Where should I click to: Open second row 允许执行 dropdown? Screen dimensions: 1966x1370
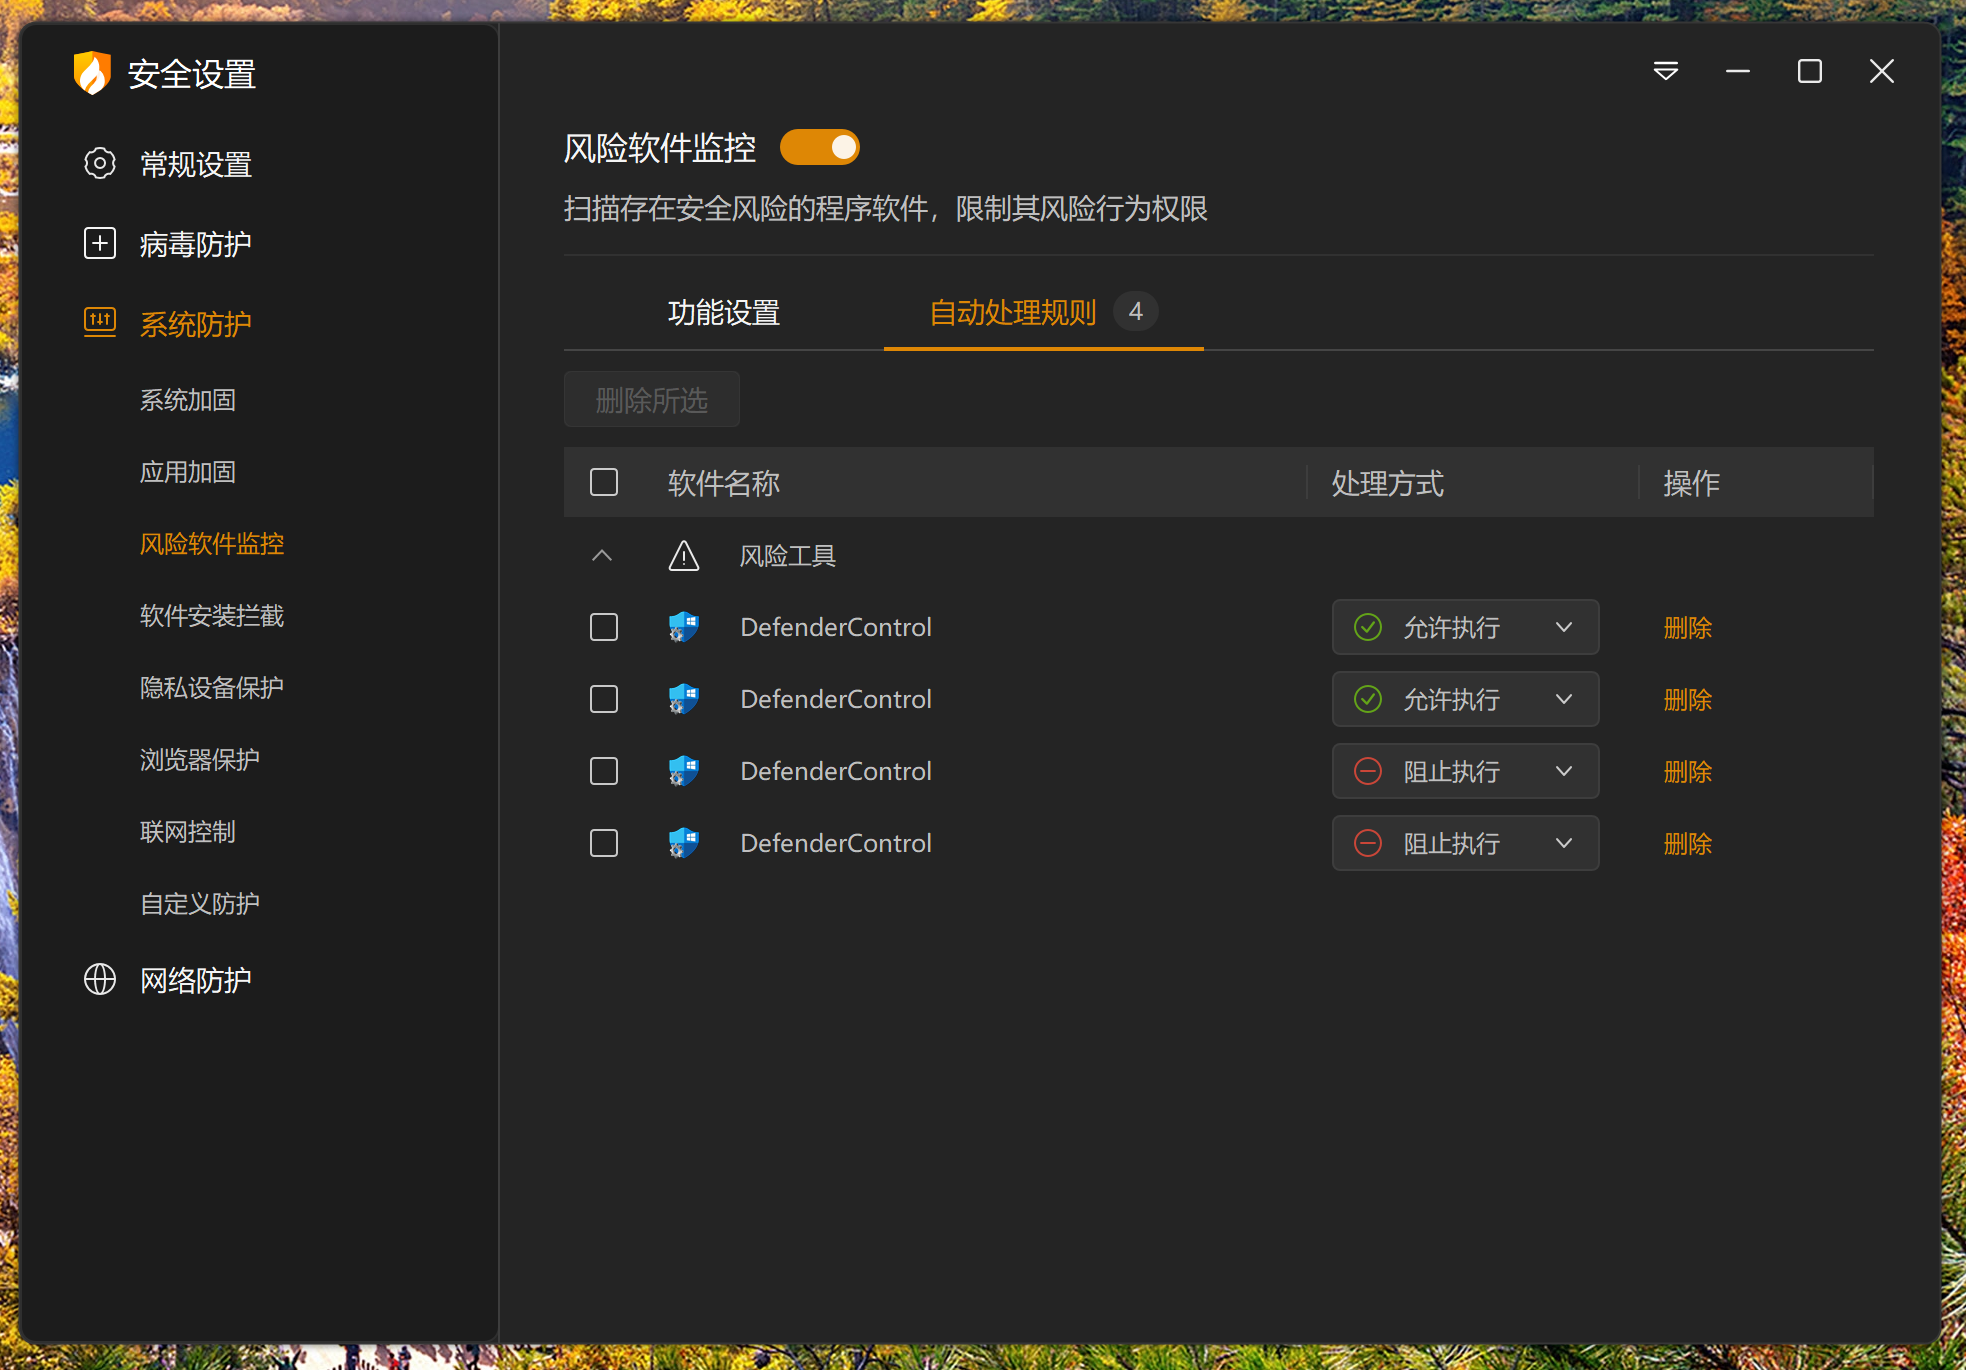[1465, 699]
